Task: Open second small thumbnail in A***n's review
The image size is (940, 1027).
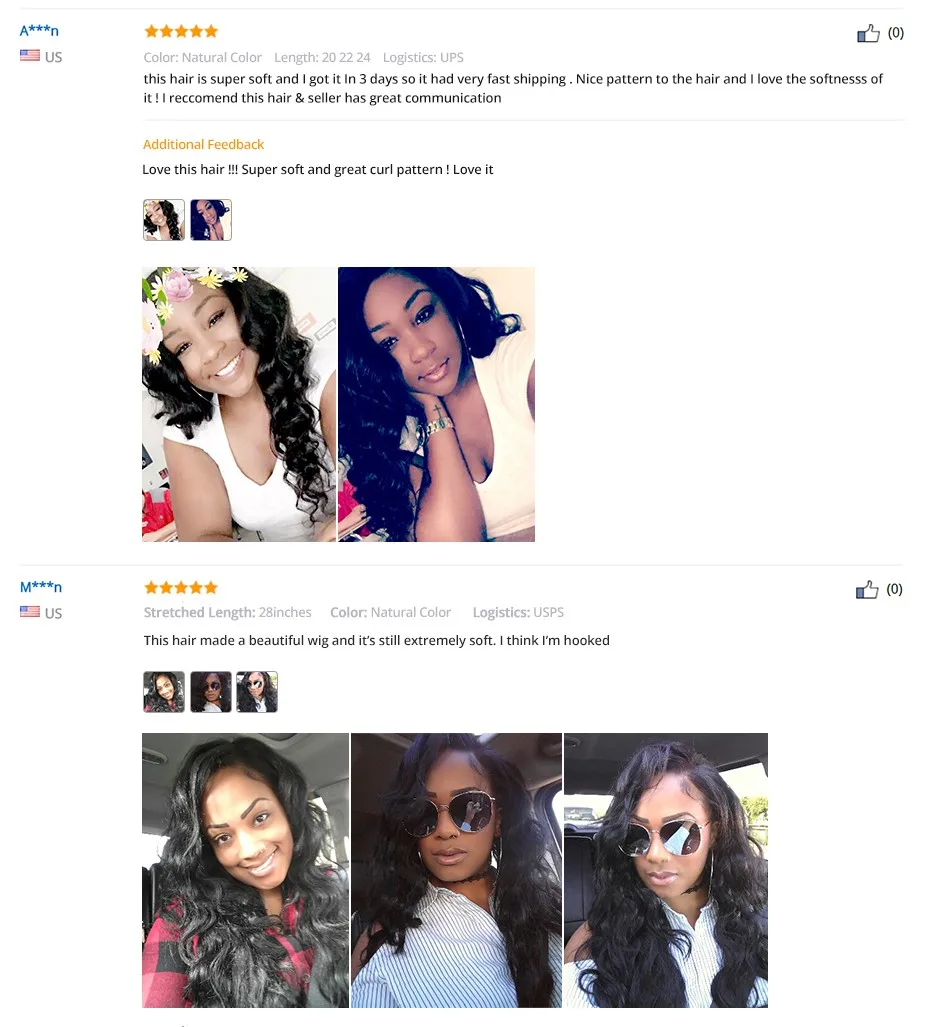Action: coord(211,220)
